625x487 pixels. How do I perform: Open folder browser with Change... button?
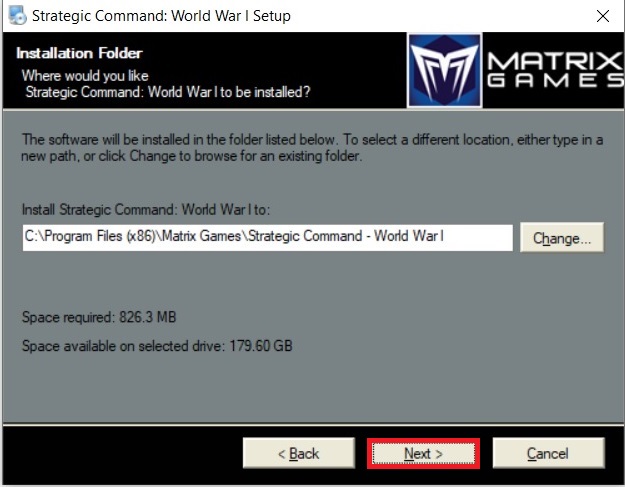tap(562, 238)
